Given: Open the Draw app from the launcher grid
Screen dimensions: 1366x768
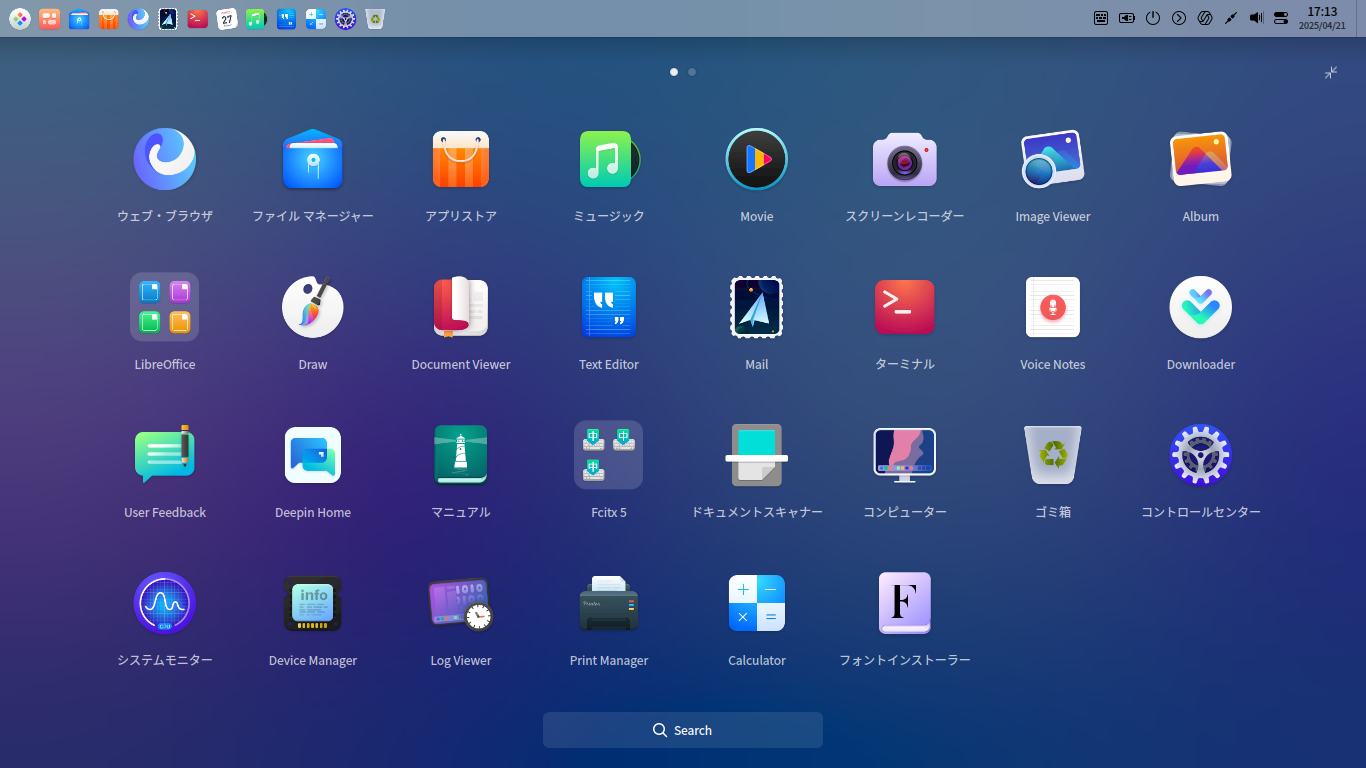Looking at the screenshot, I should pos(313,308).
